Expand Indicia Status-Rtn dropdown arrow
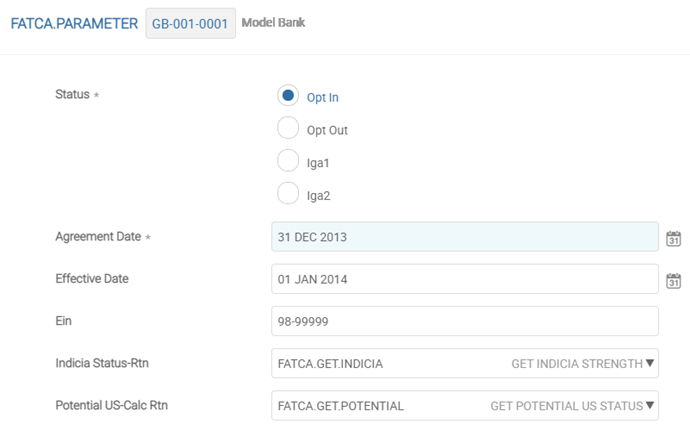This screenshot has width=690, height=430. [650, 364]
